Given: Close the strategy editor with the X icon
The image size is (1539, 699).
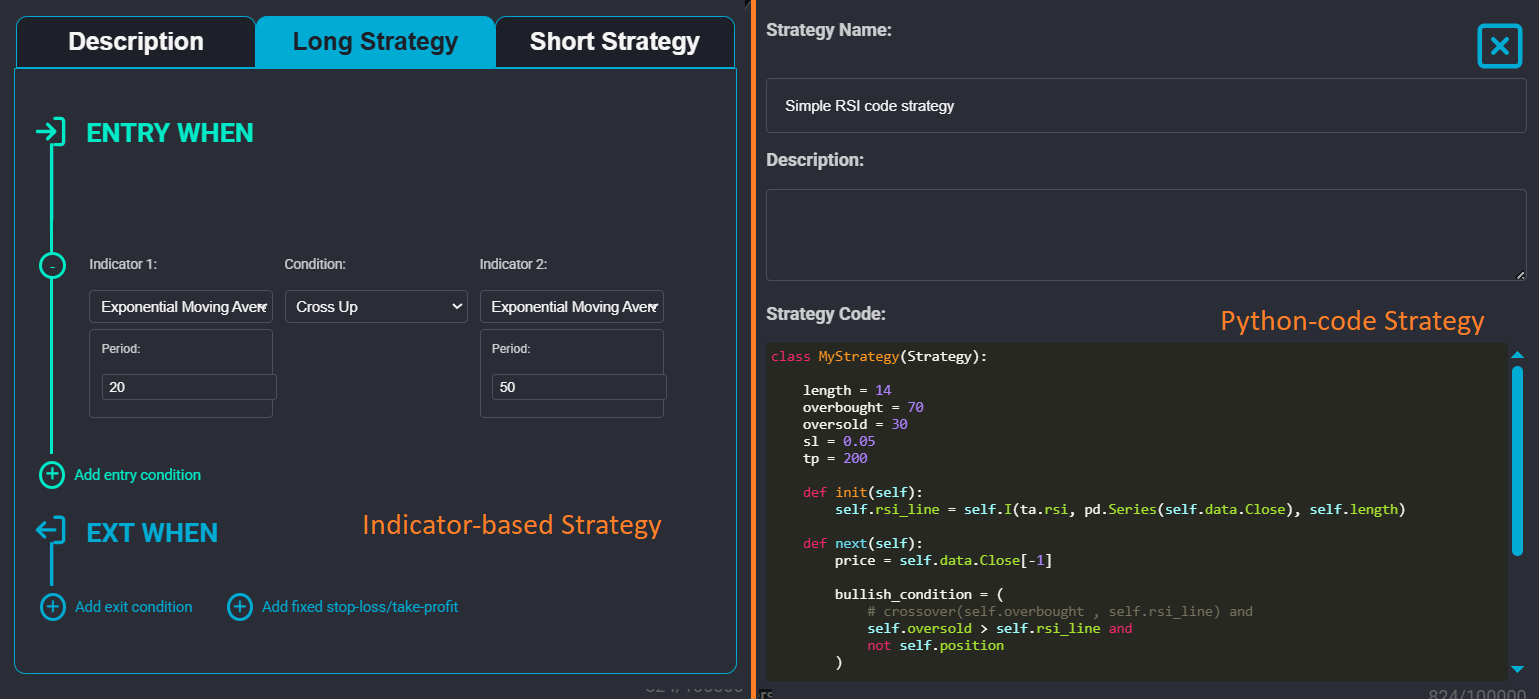Looking at the screenshot, I should (1499, 46).
